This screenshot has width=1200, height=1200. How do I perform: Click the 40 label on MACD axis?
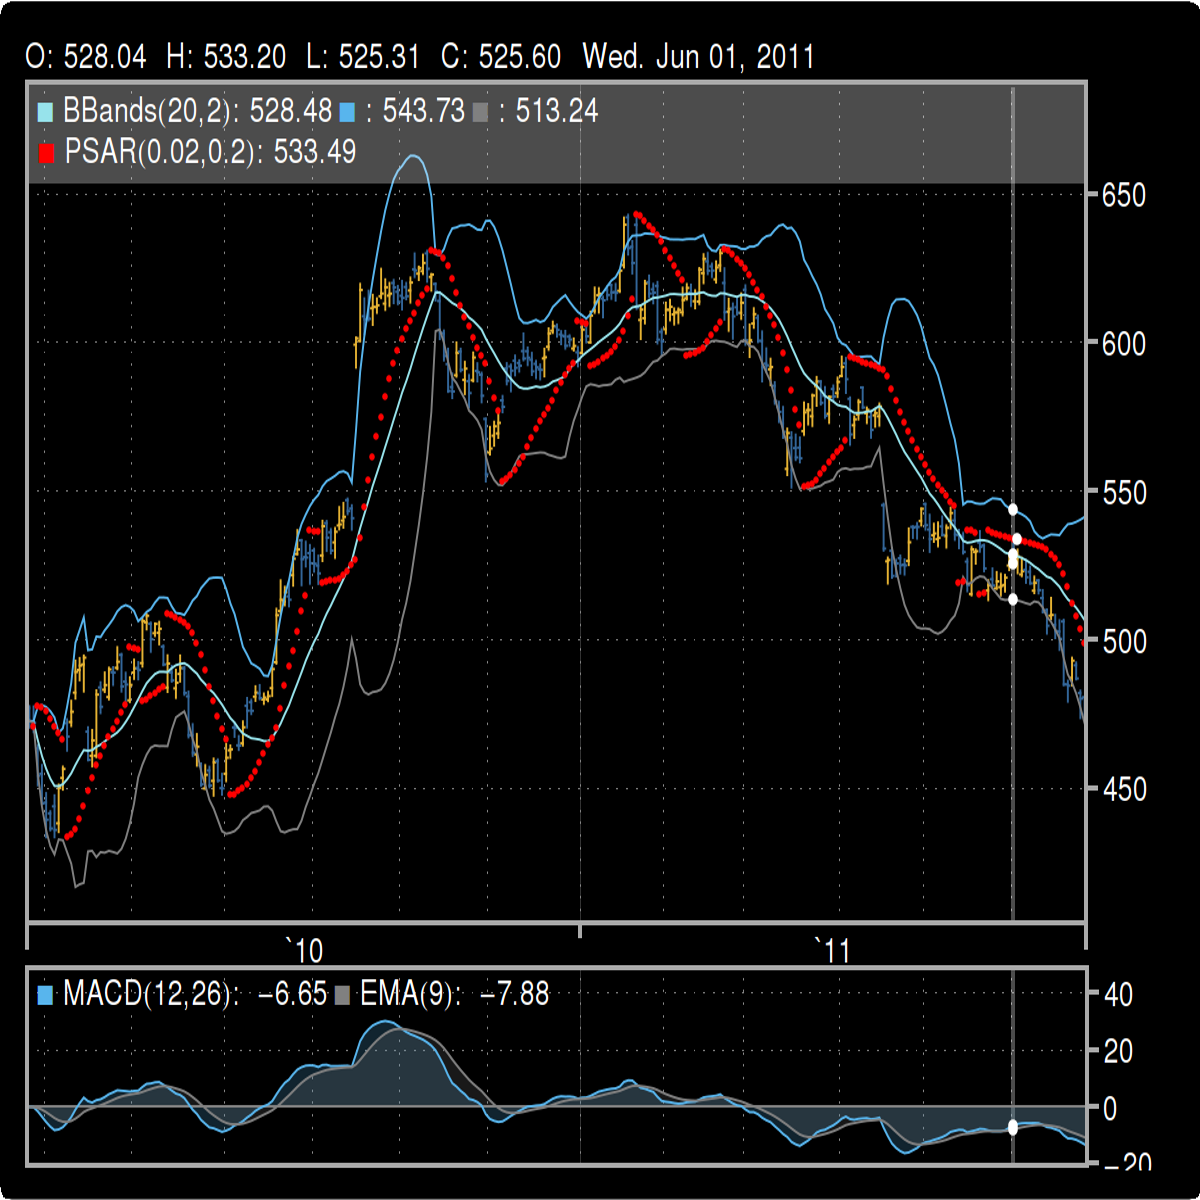click(x=1119, y=995)
